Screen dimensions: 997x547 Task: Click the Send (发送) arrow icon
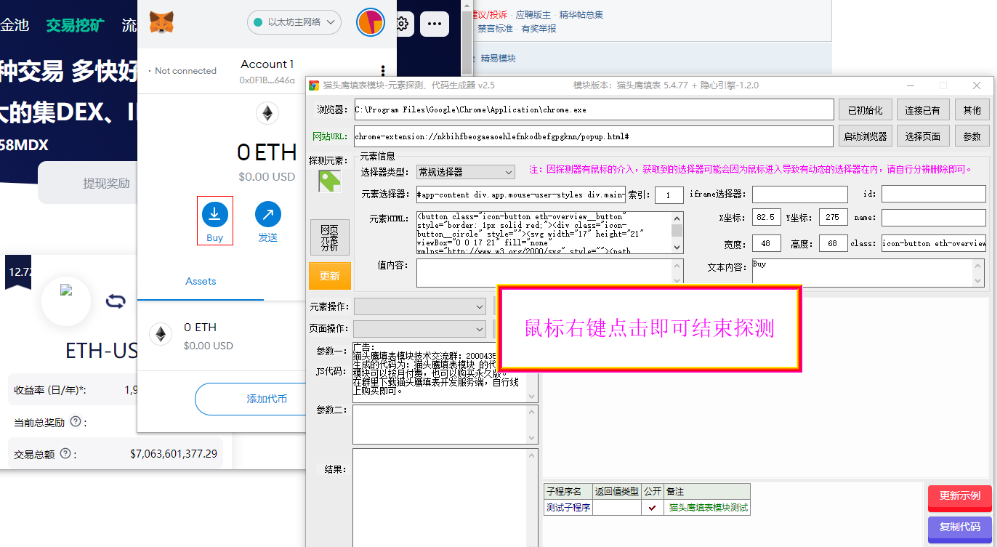pyautogui.click(x=268, y=214)
